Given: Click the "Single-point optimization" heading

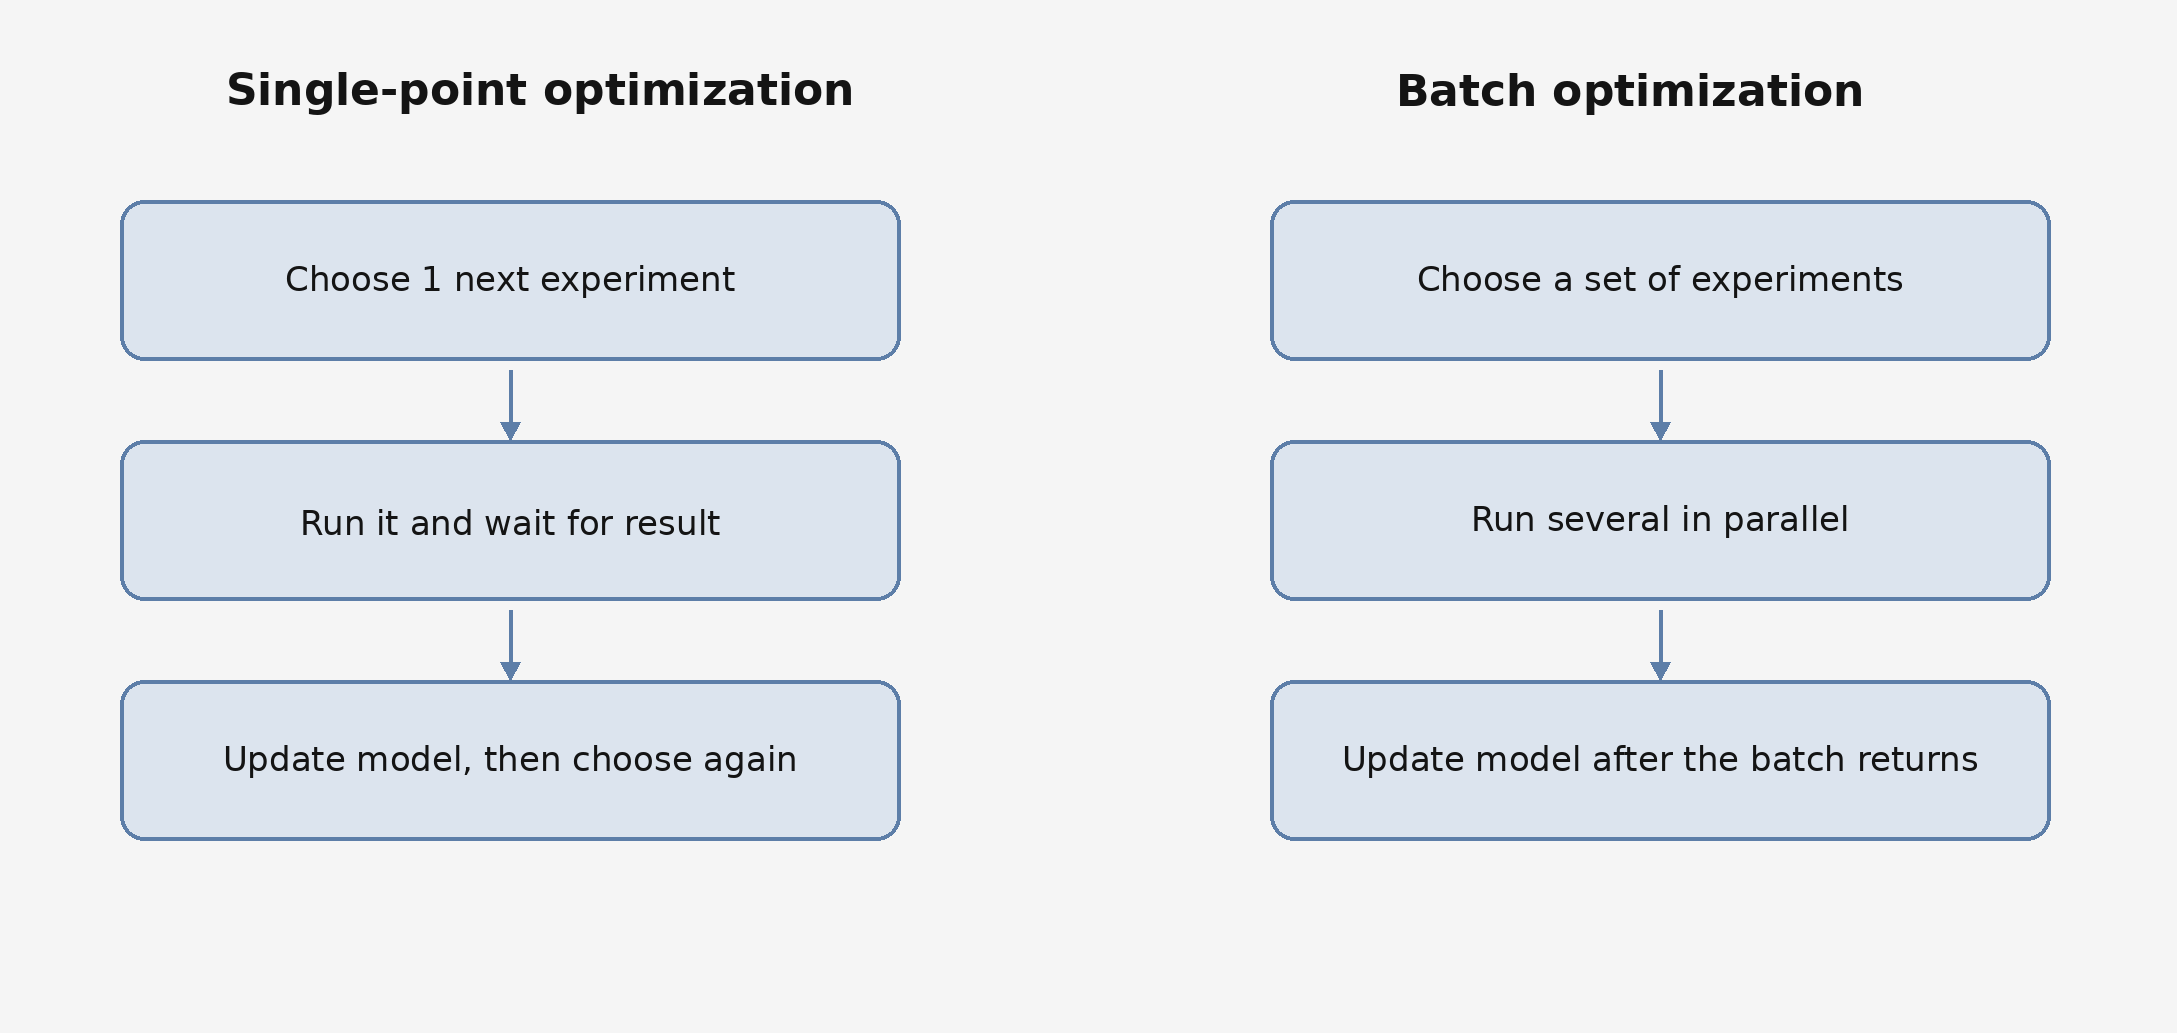Looking at the screenshot, I should [539, 91].
